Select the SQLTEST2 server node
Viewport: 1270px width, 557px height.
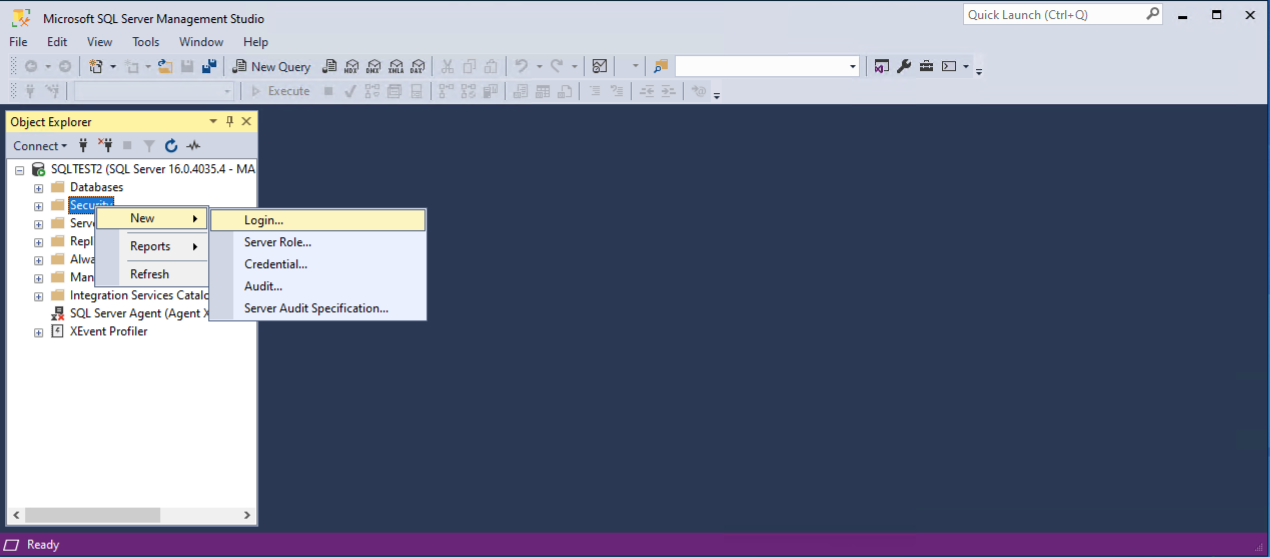(x=153, y=169)
